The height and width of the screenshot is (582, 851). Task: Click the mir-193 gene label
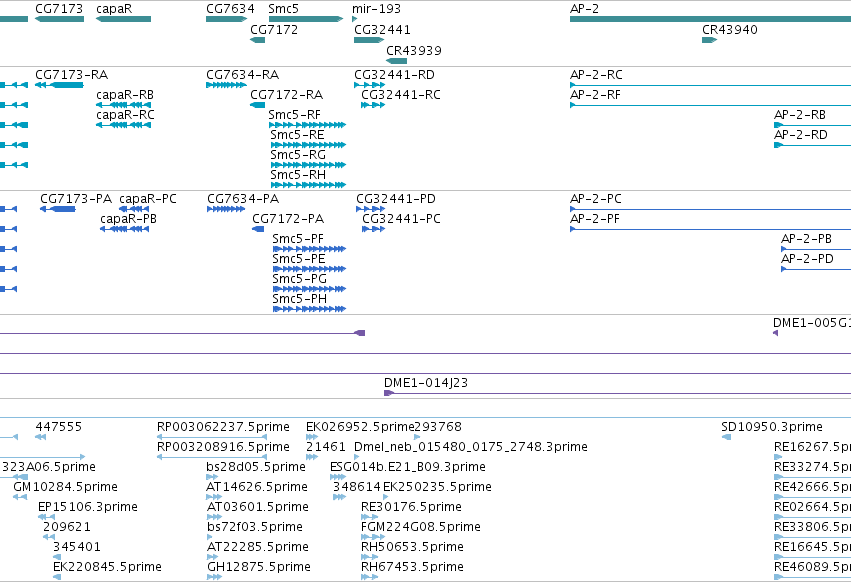pyautogui.click(x=376, y=9)
